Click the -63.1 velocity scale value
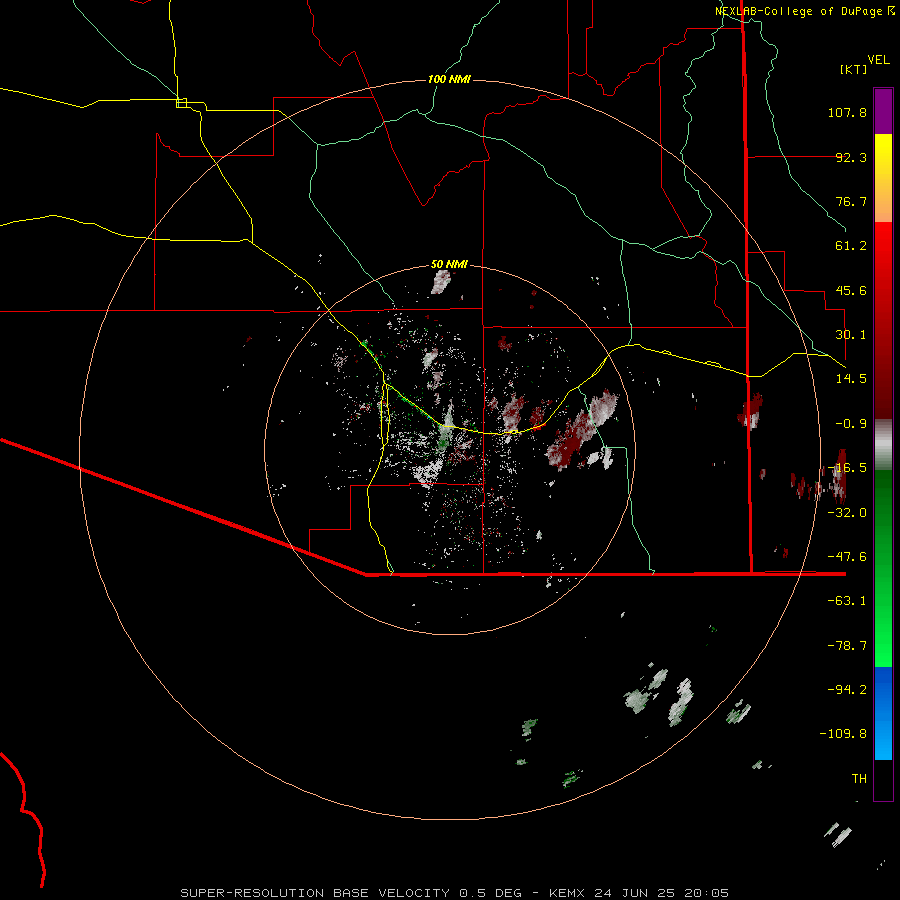Image resolution: width=900 pixels, height=900 pixels. [x=847, y=601]
